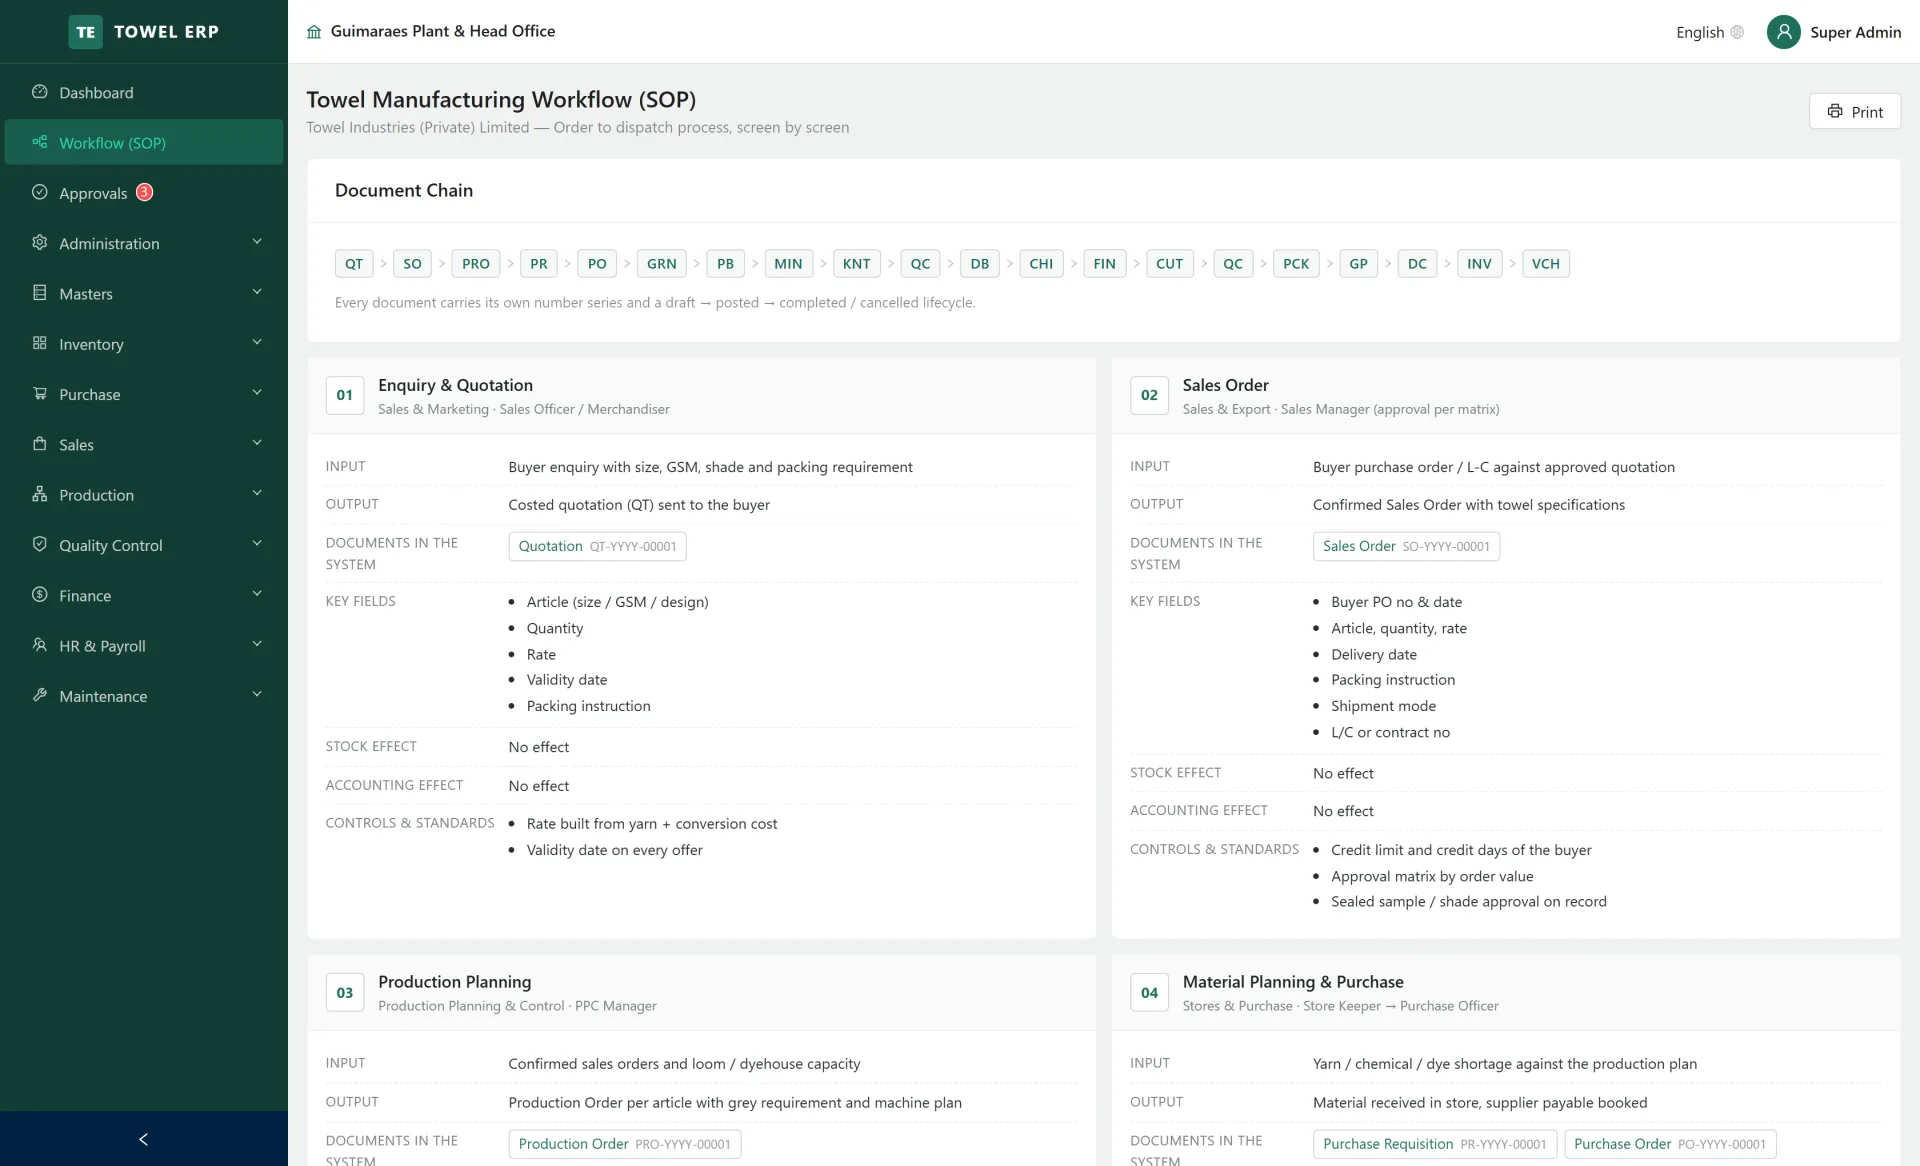Expand the Production menu chevron
The image size is (1920, 1166).
(x=257, y=493)
